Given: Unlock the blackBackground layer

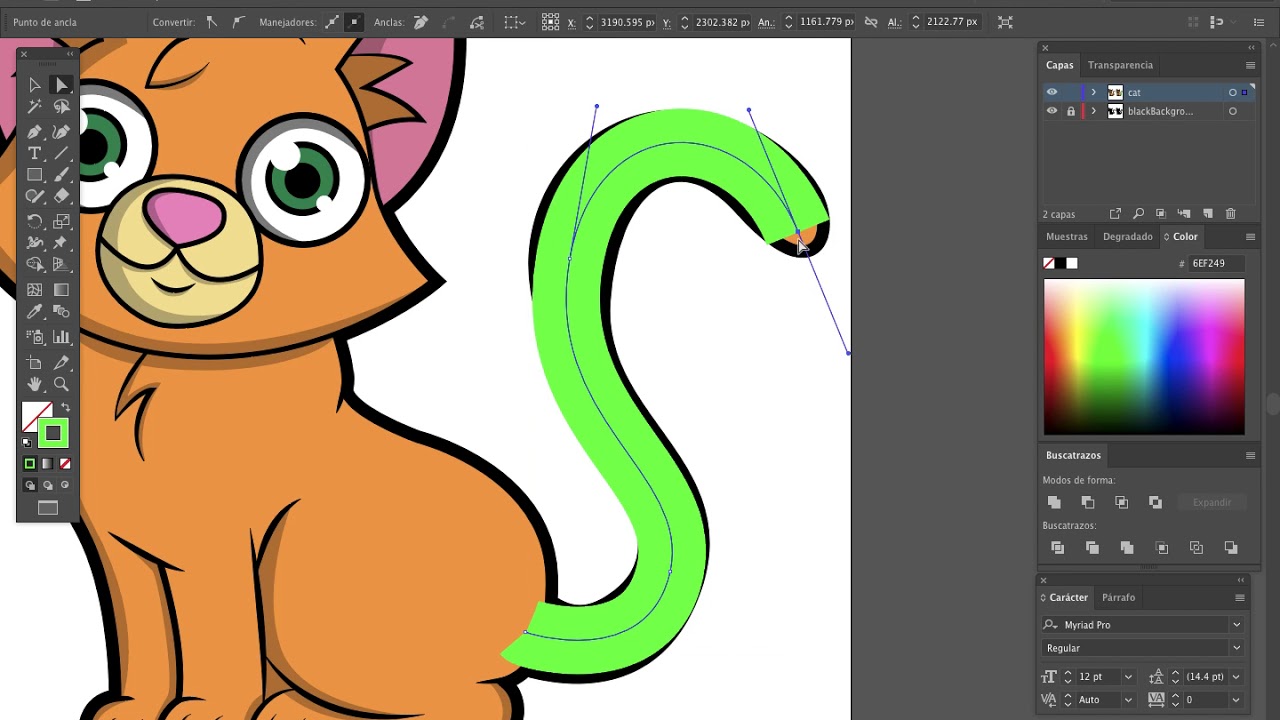Looking at the screenshot, I should pos(1070,111).
